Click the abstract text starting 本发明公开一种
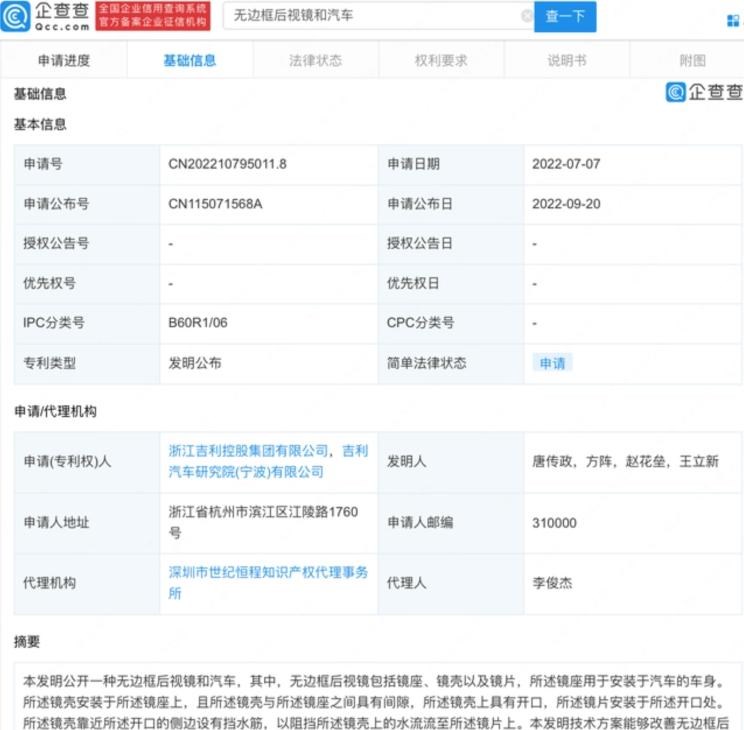 pos(376,702)
